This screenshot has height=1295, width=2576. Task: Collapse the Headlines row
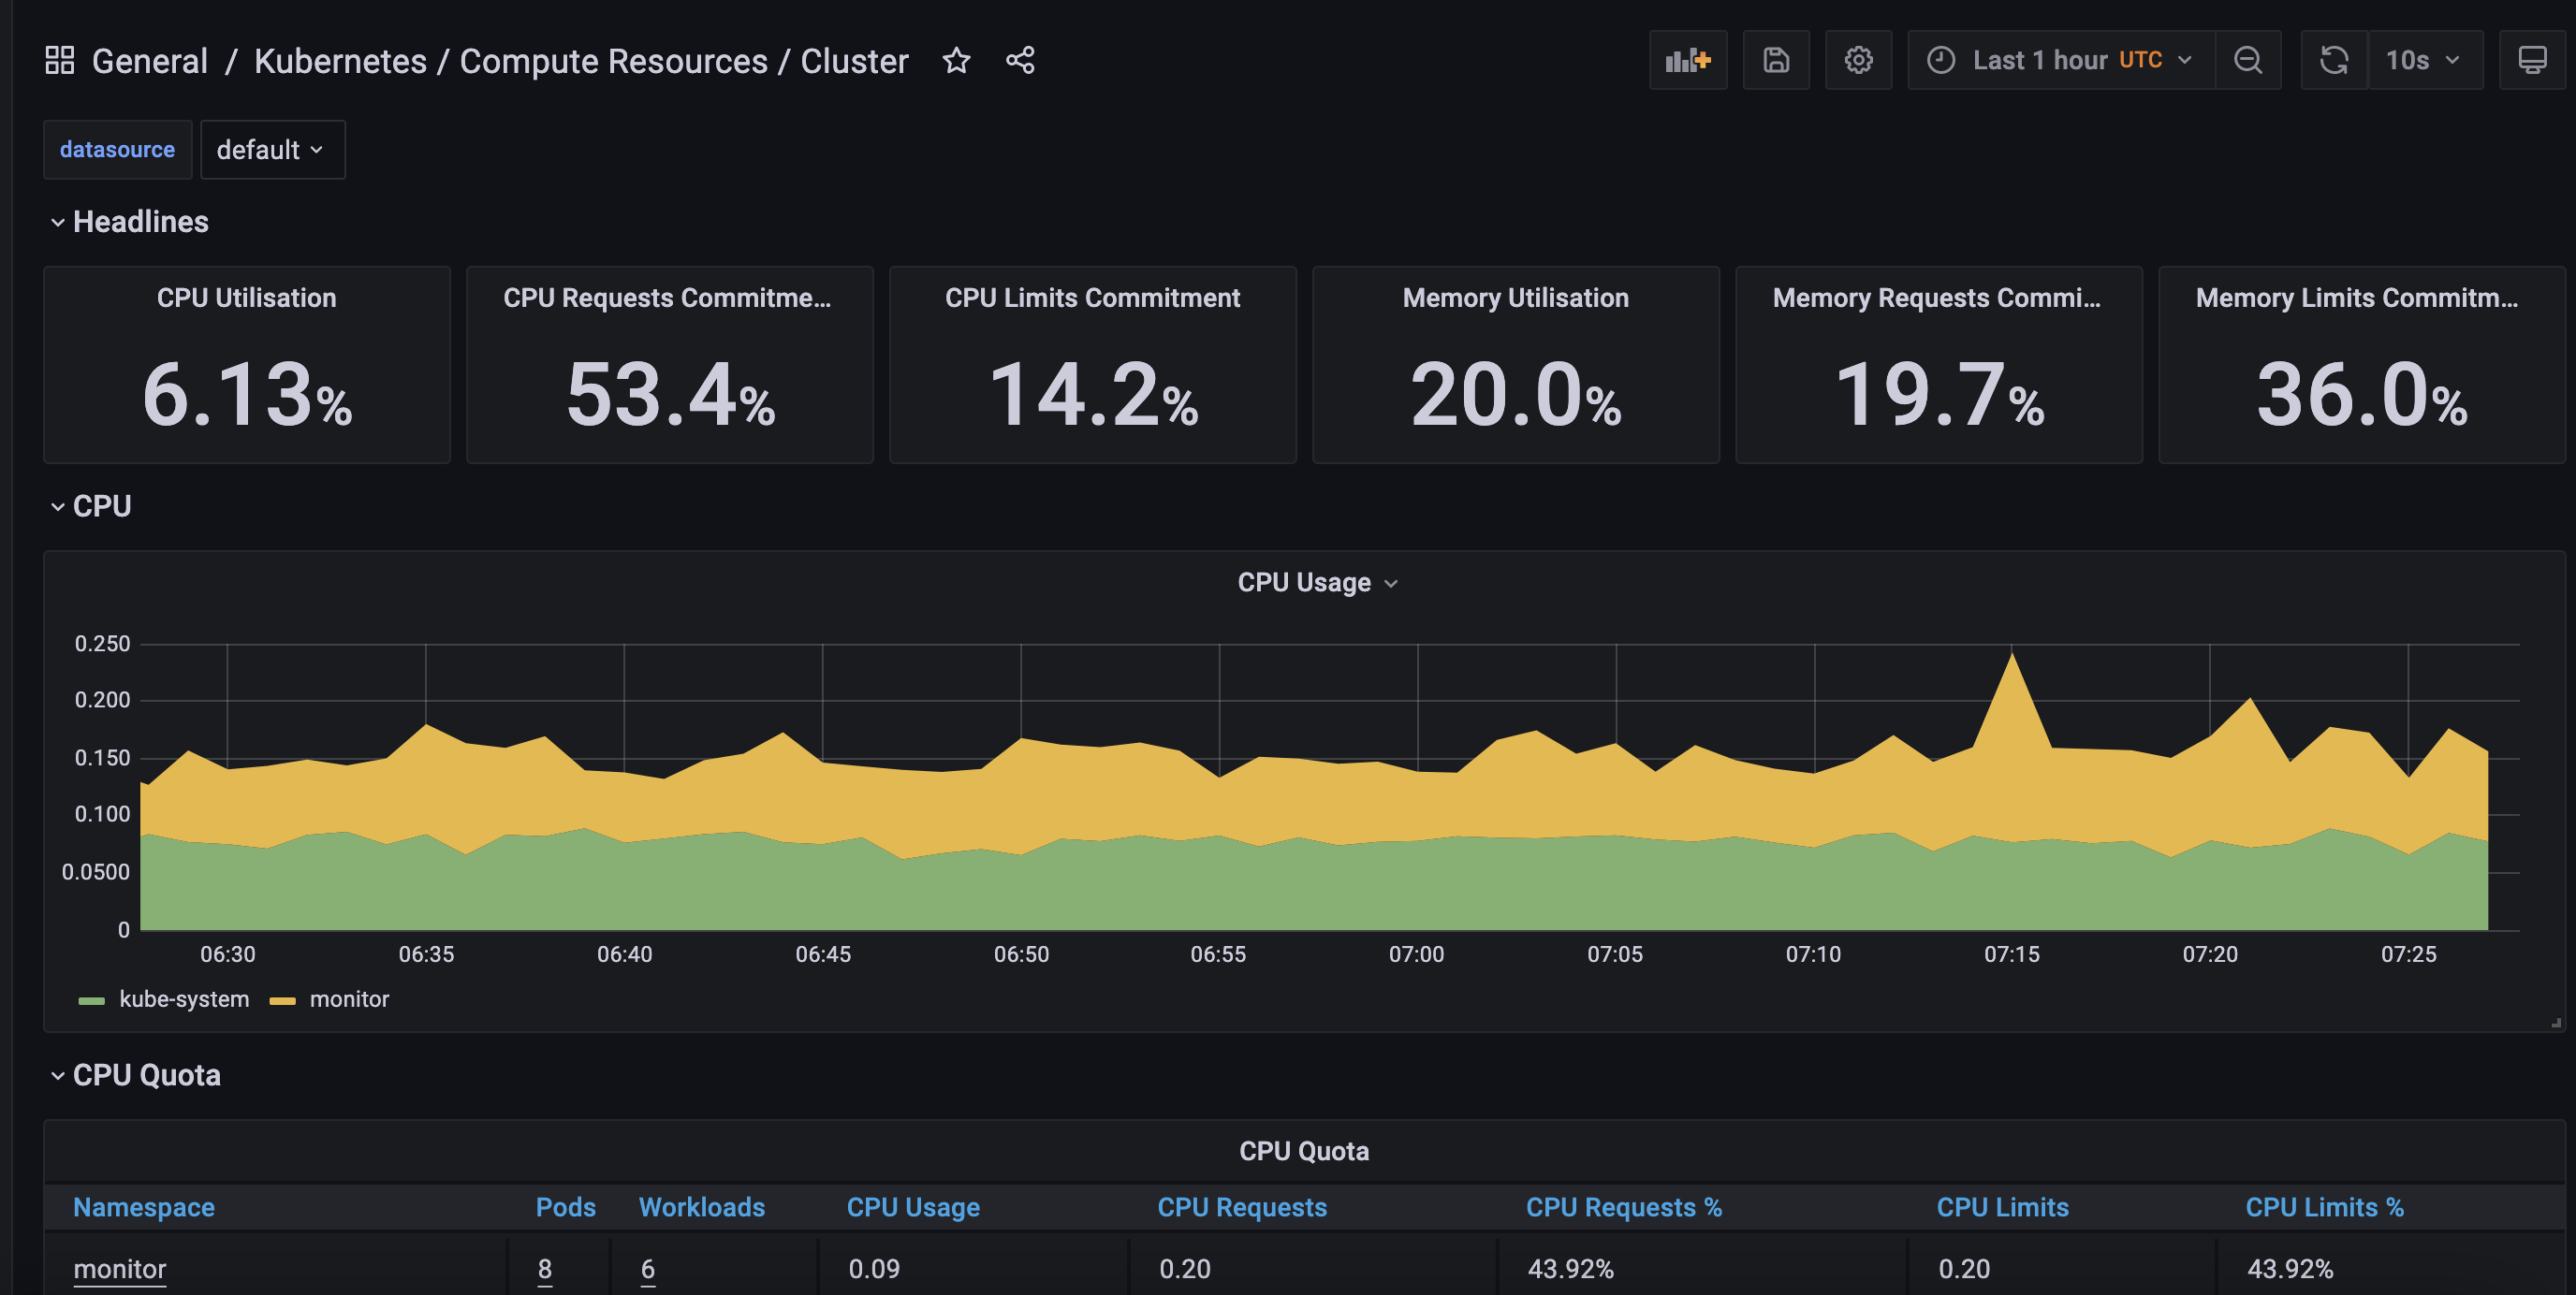tap(140, 222)
